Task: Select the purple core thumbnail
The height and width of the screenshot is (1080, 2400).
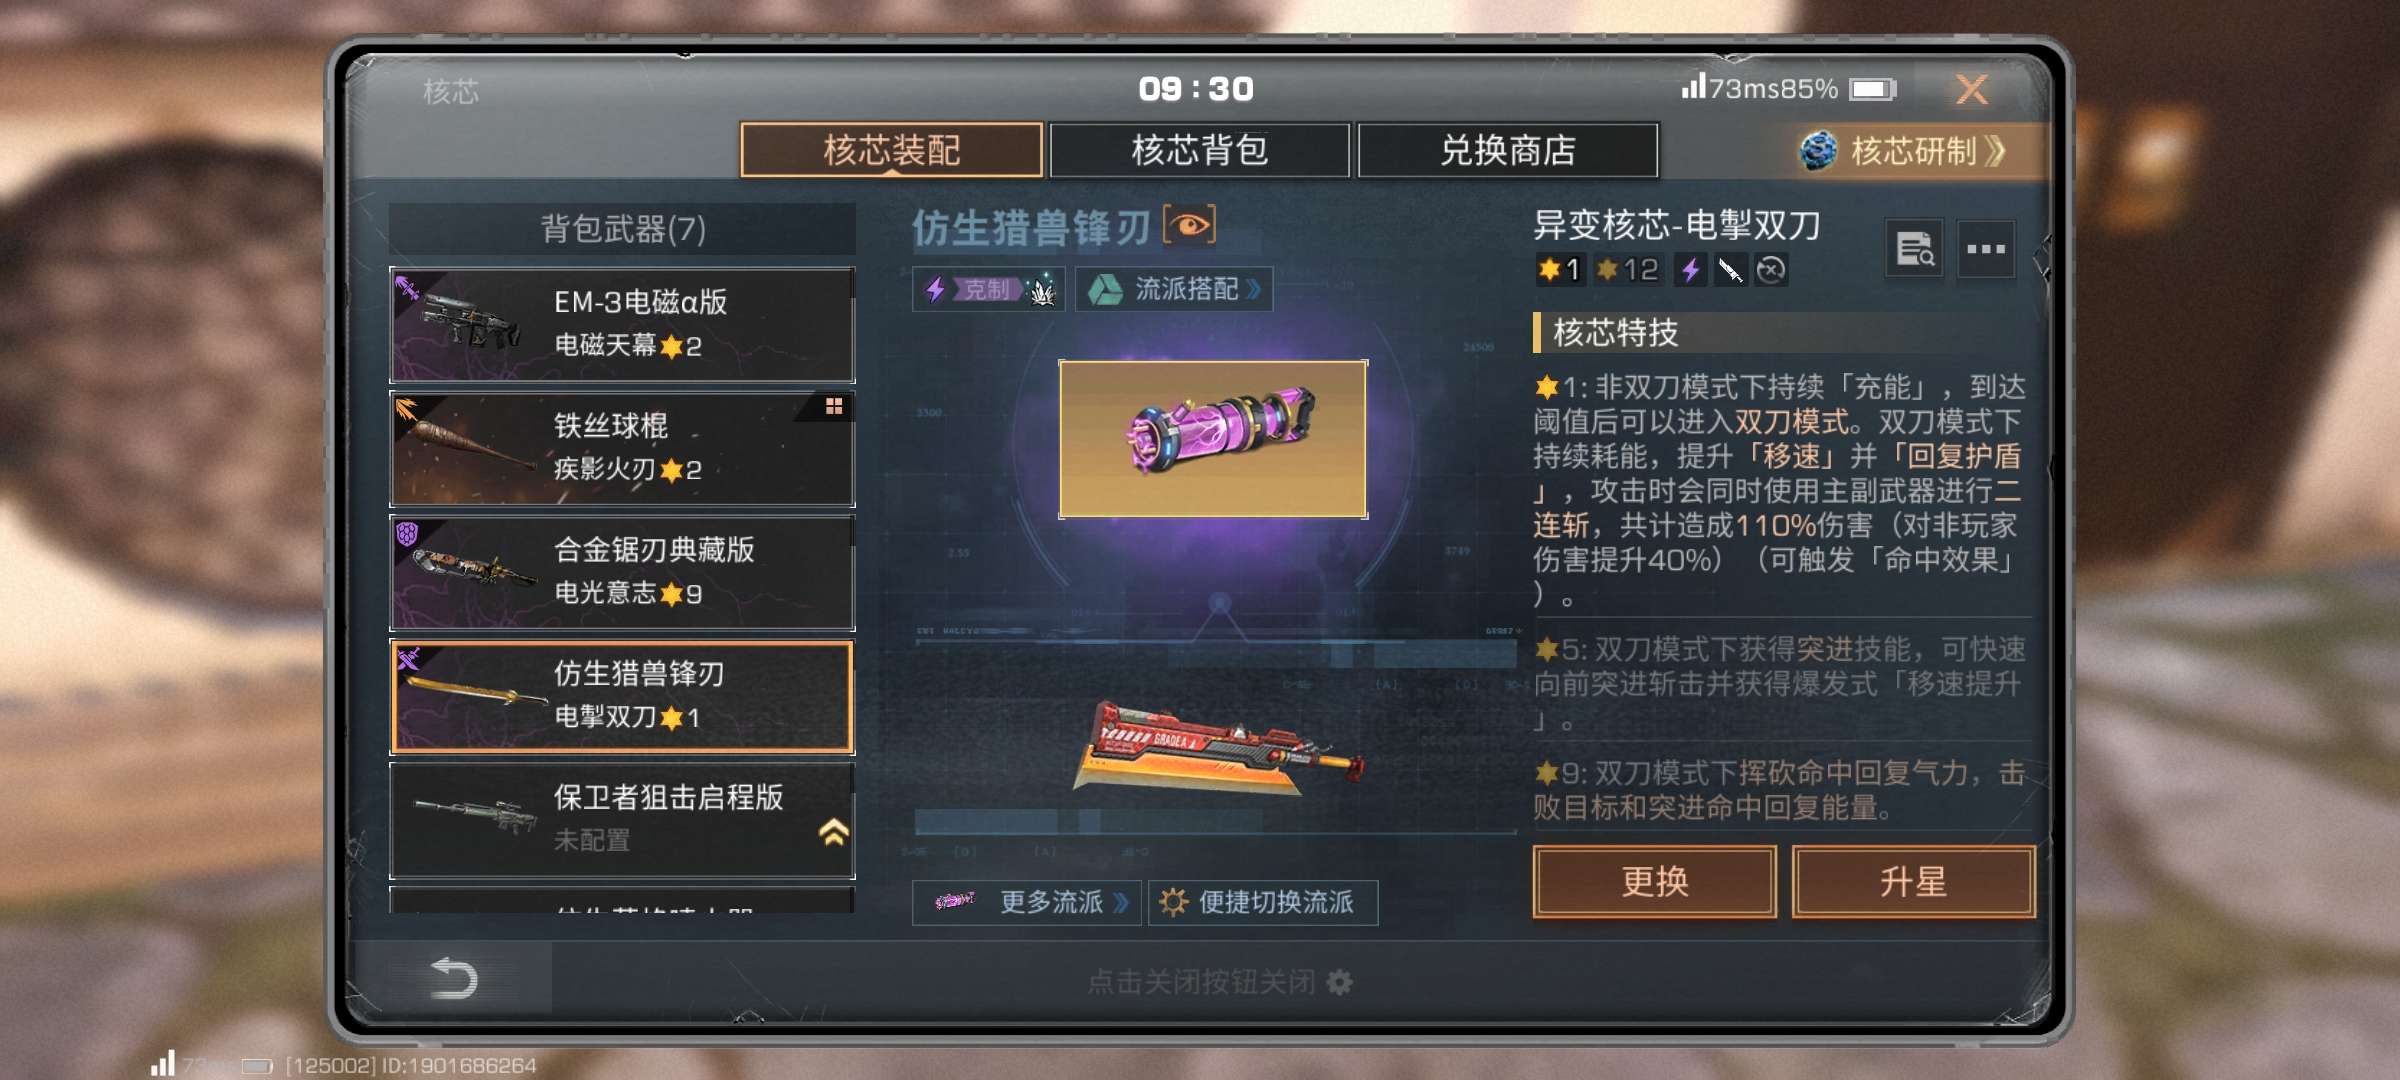Action: pyautogui.click(x=1213, y=439)
